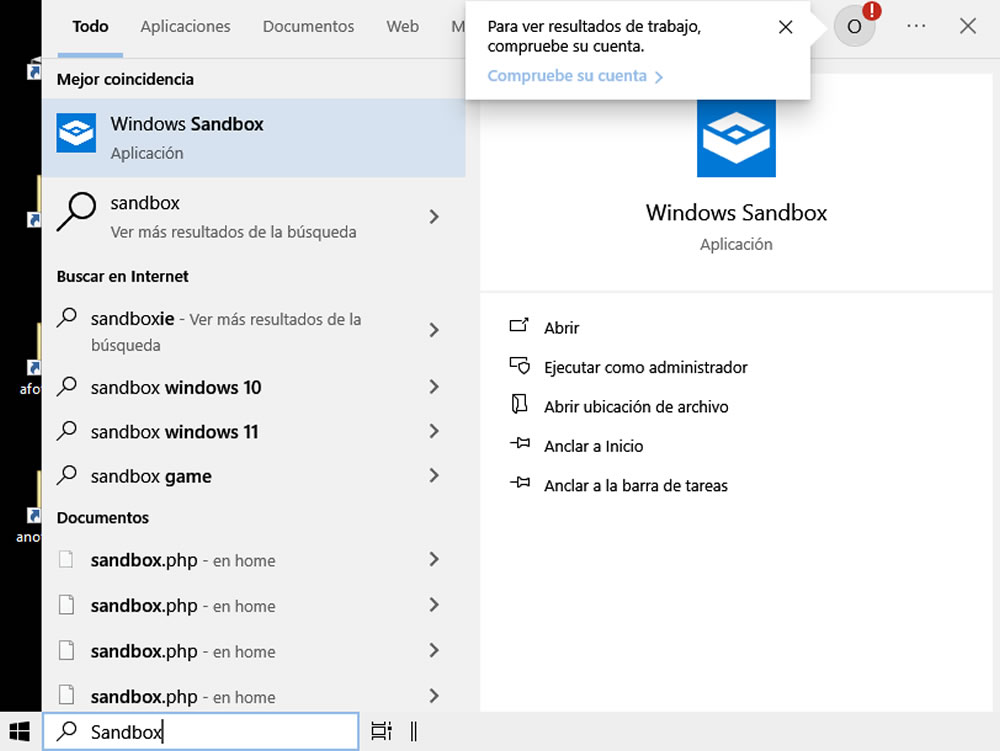Click the user account avatar icon
The width and height of the screenshot is (1000, 751).
pyautogui.click(x=854, y=27)
